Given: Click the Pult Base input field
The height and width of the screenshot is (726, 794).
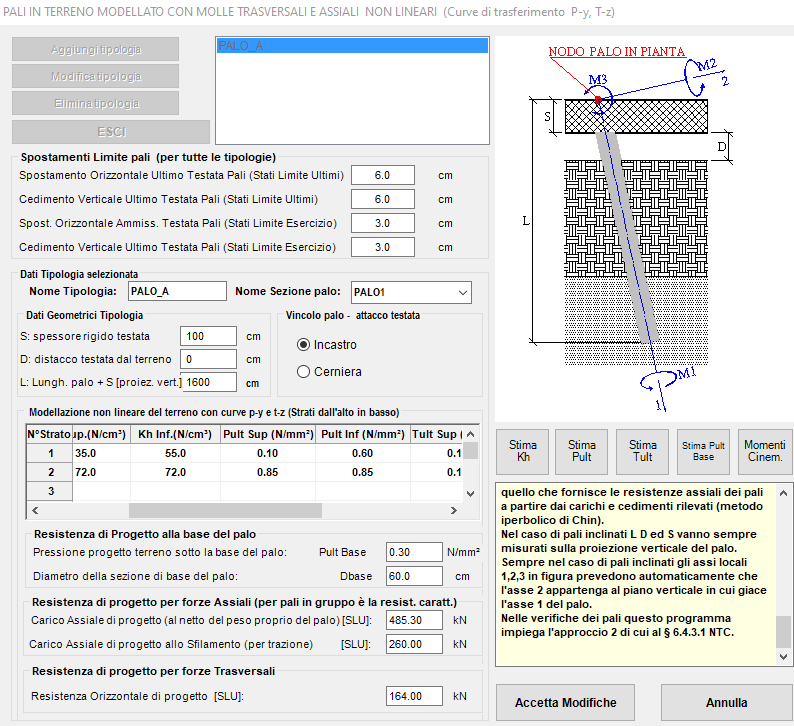Looking at the screenshot, I should pos(414,552).
